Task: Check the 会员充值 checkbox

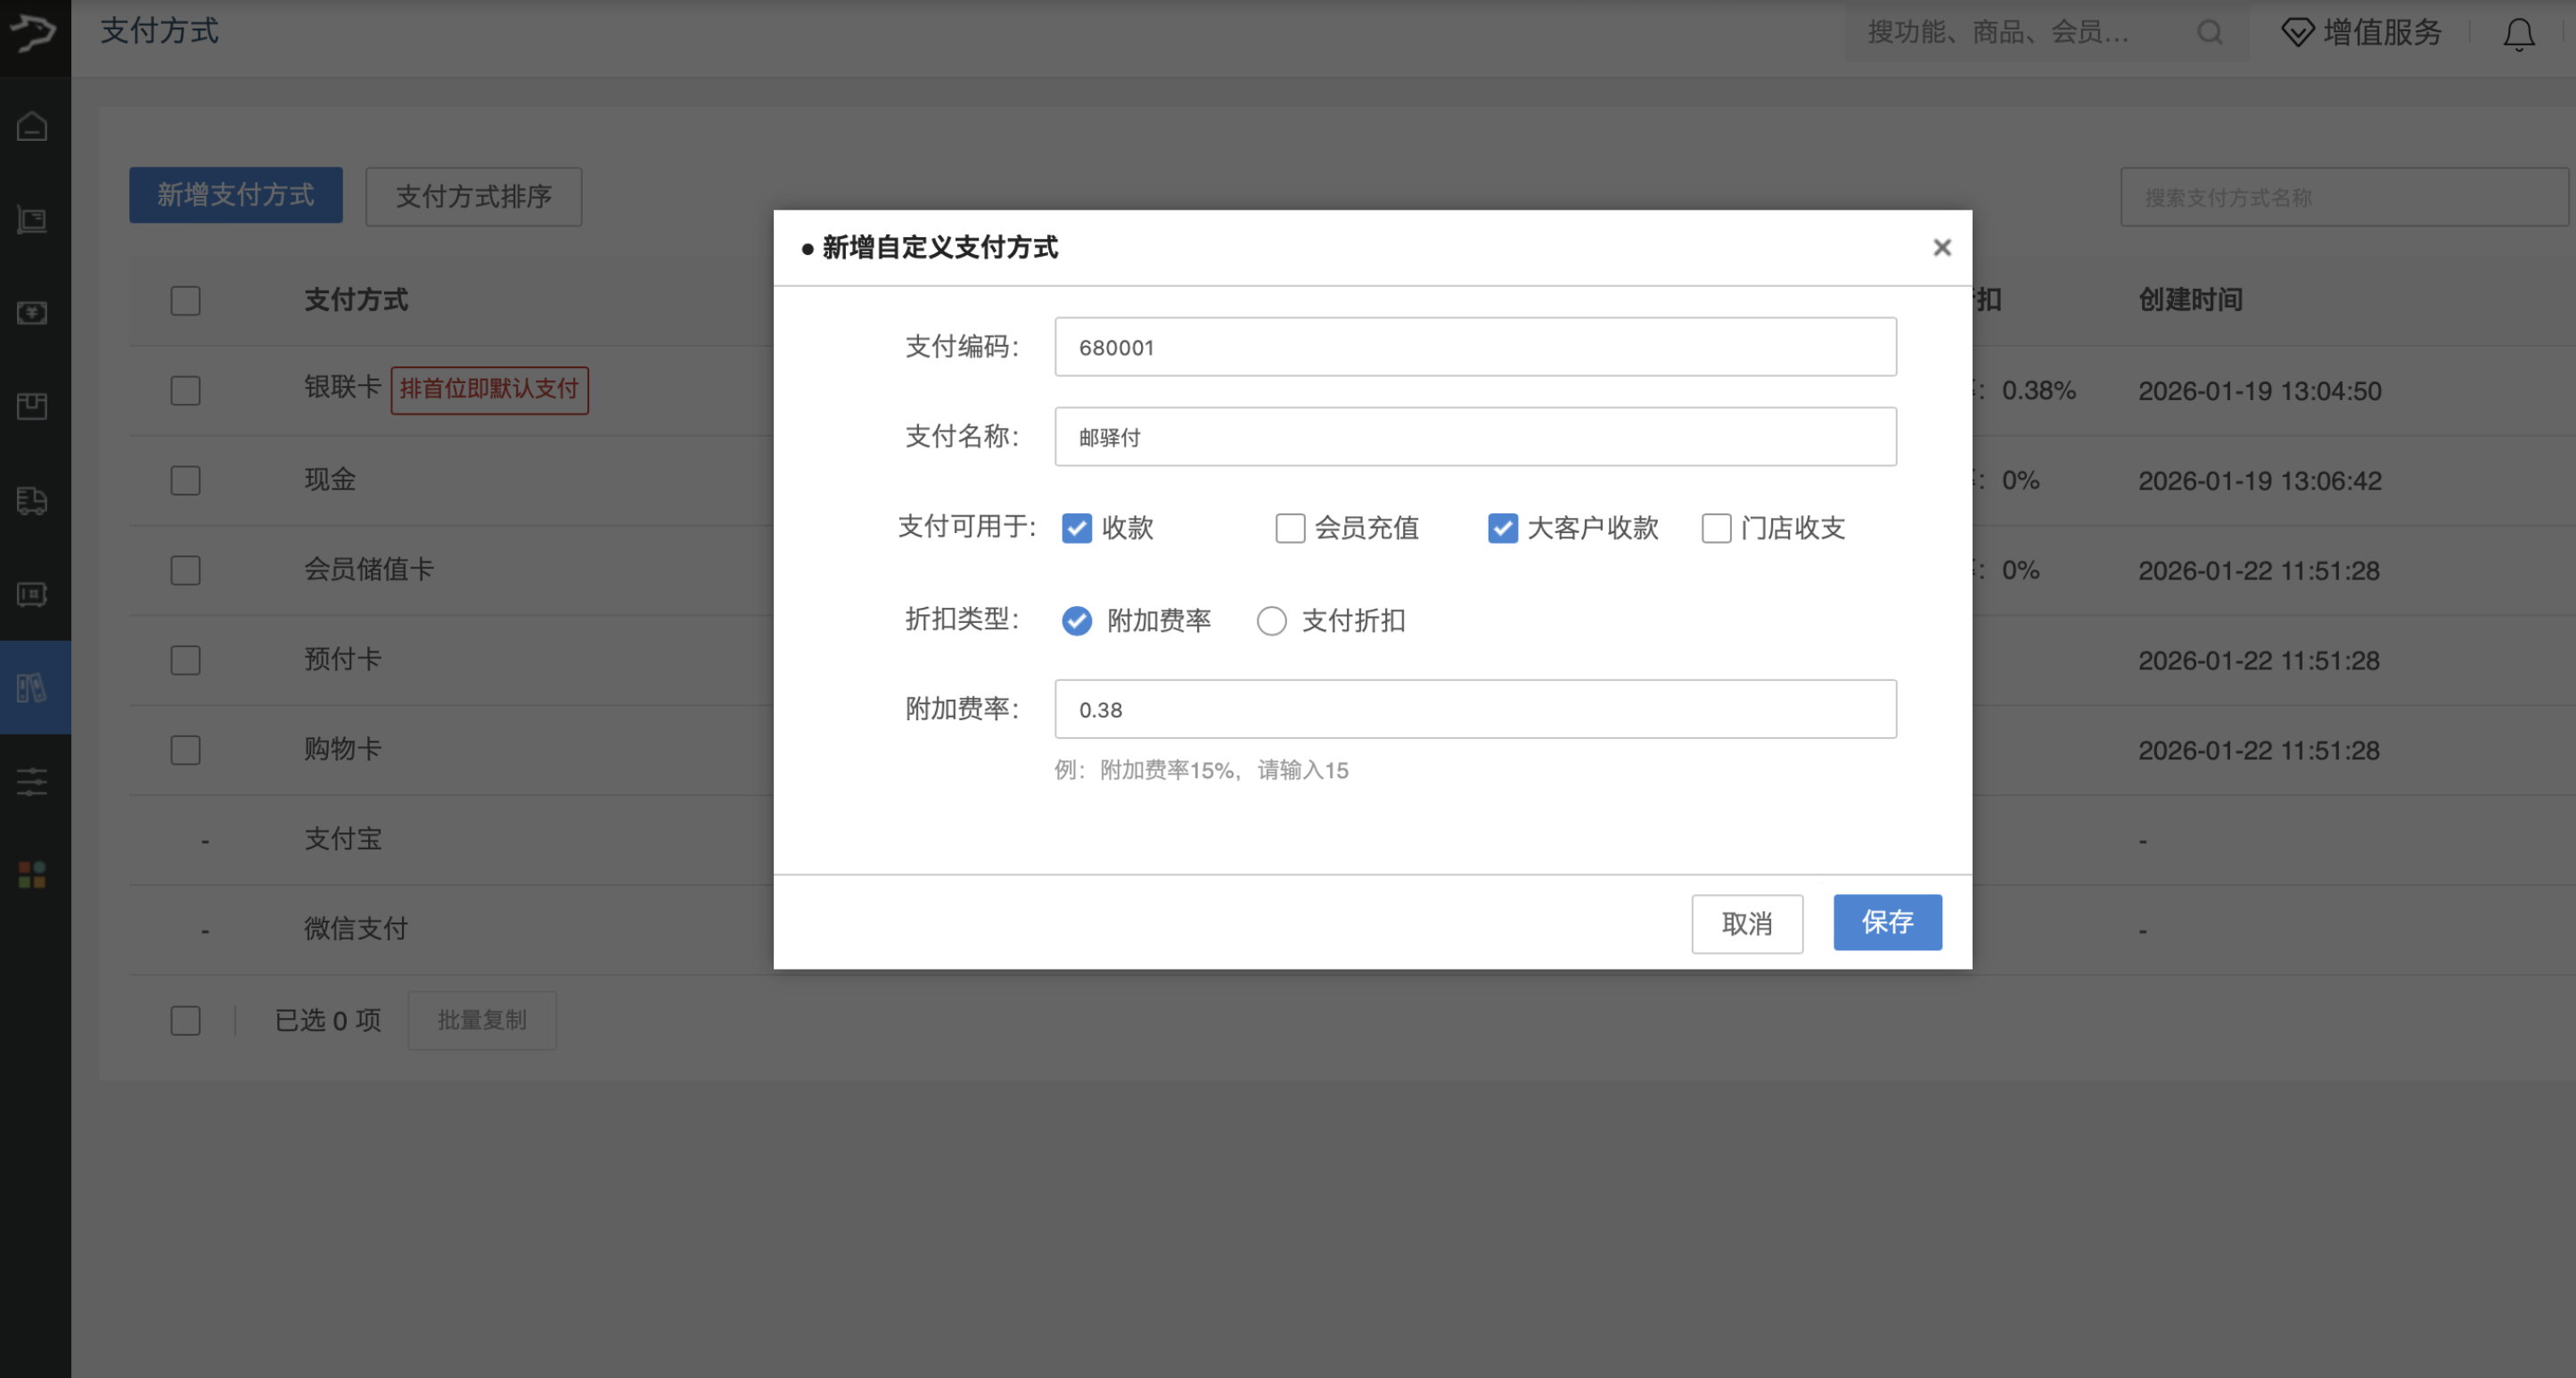Action: 1290,528
